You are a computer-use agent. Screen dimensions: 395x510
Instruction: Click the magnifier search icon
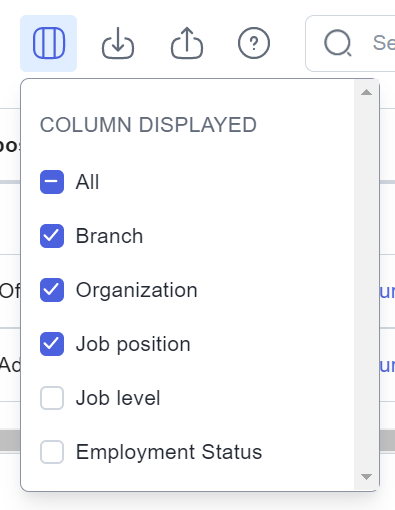pos(338,43)
